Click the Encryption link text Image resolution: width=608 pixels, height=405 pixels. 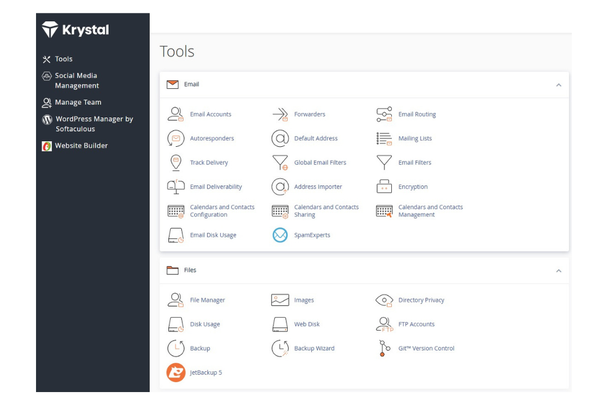(413, 187)
